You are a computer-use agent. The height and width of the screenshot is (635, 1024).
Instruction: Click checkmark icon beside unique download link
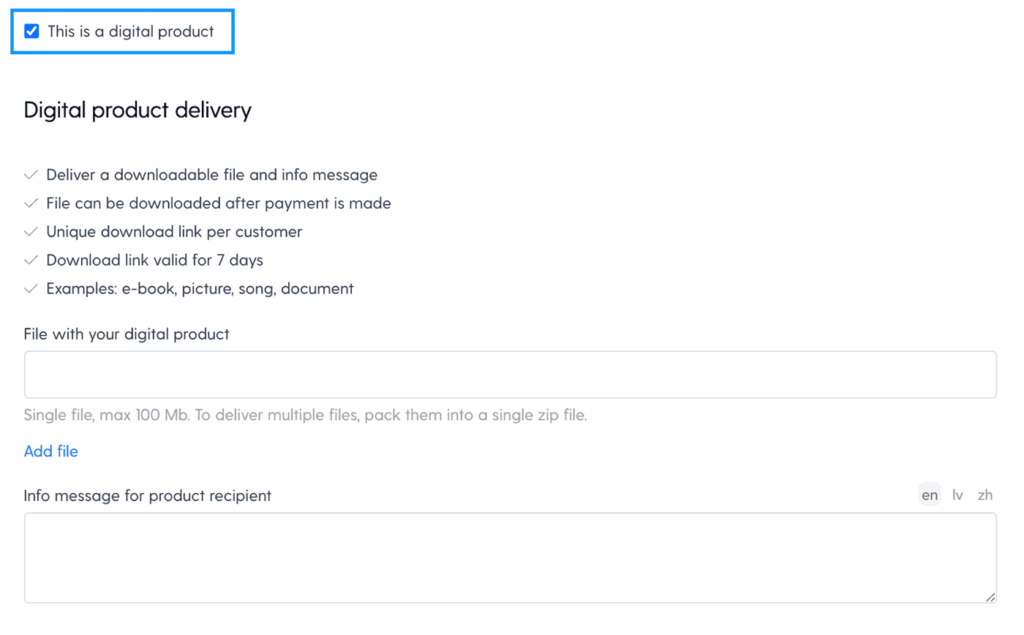click(31, 232)
